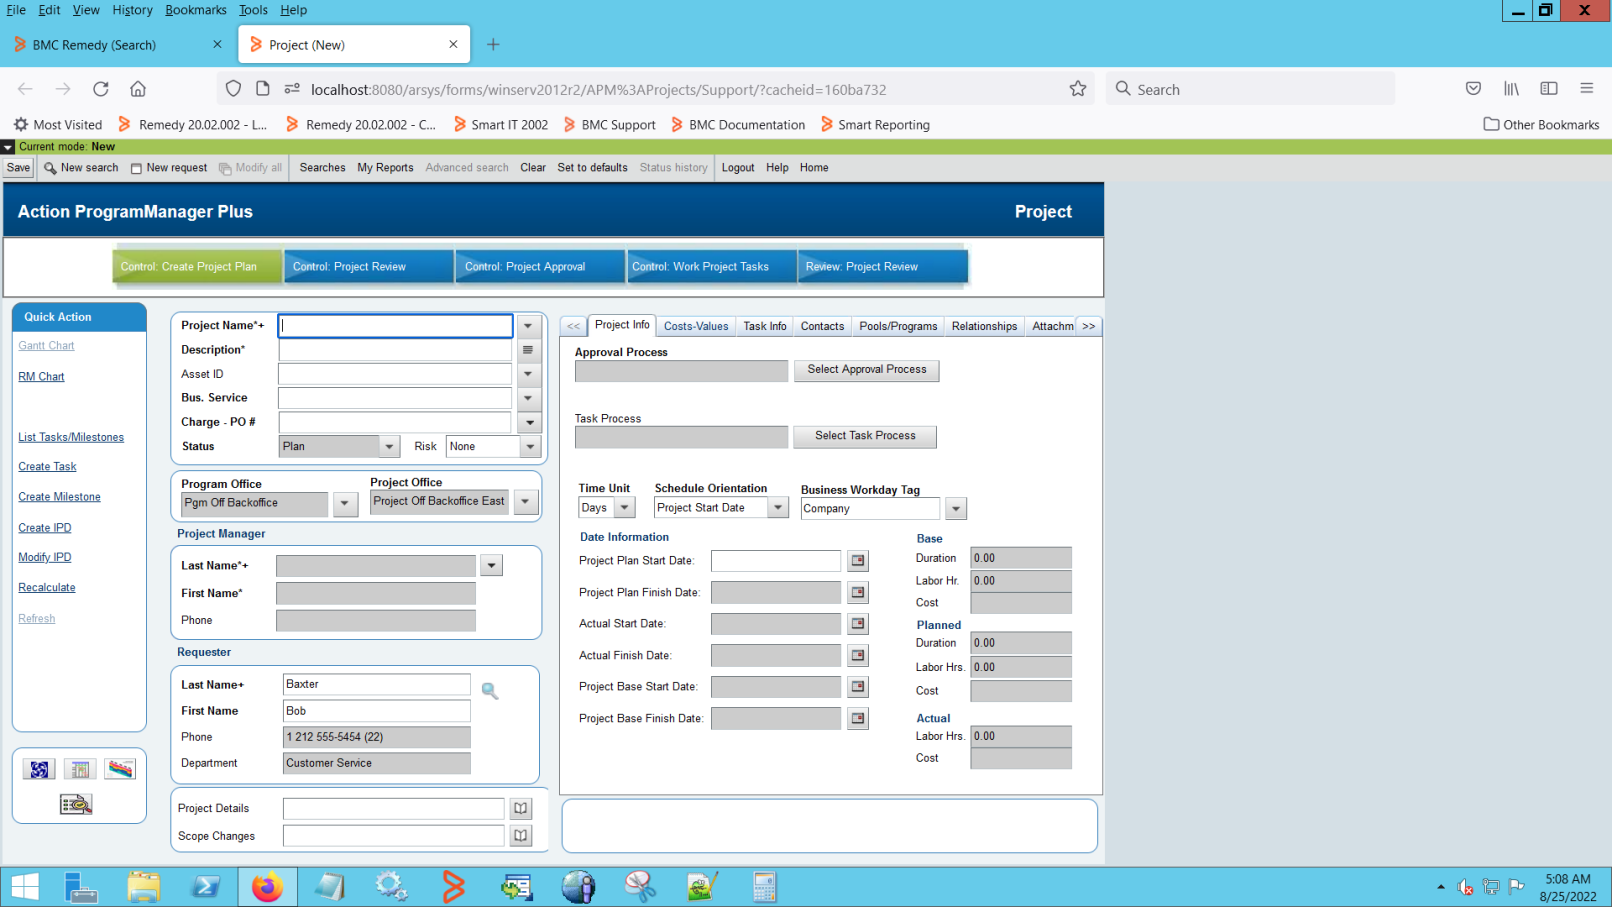
Task: Click Recalculate link
Action: [47, 588]
